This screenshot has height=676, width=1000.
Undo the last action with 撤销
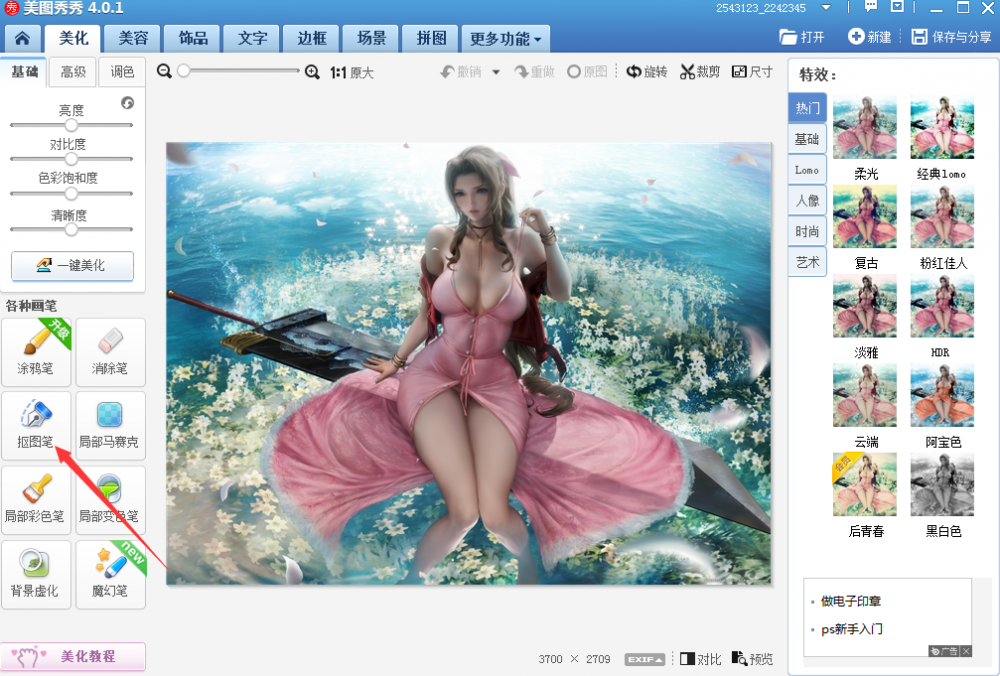point(461,72)
